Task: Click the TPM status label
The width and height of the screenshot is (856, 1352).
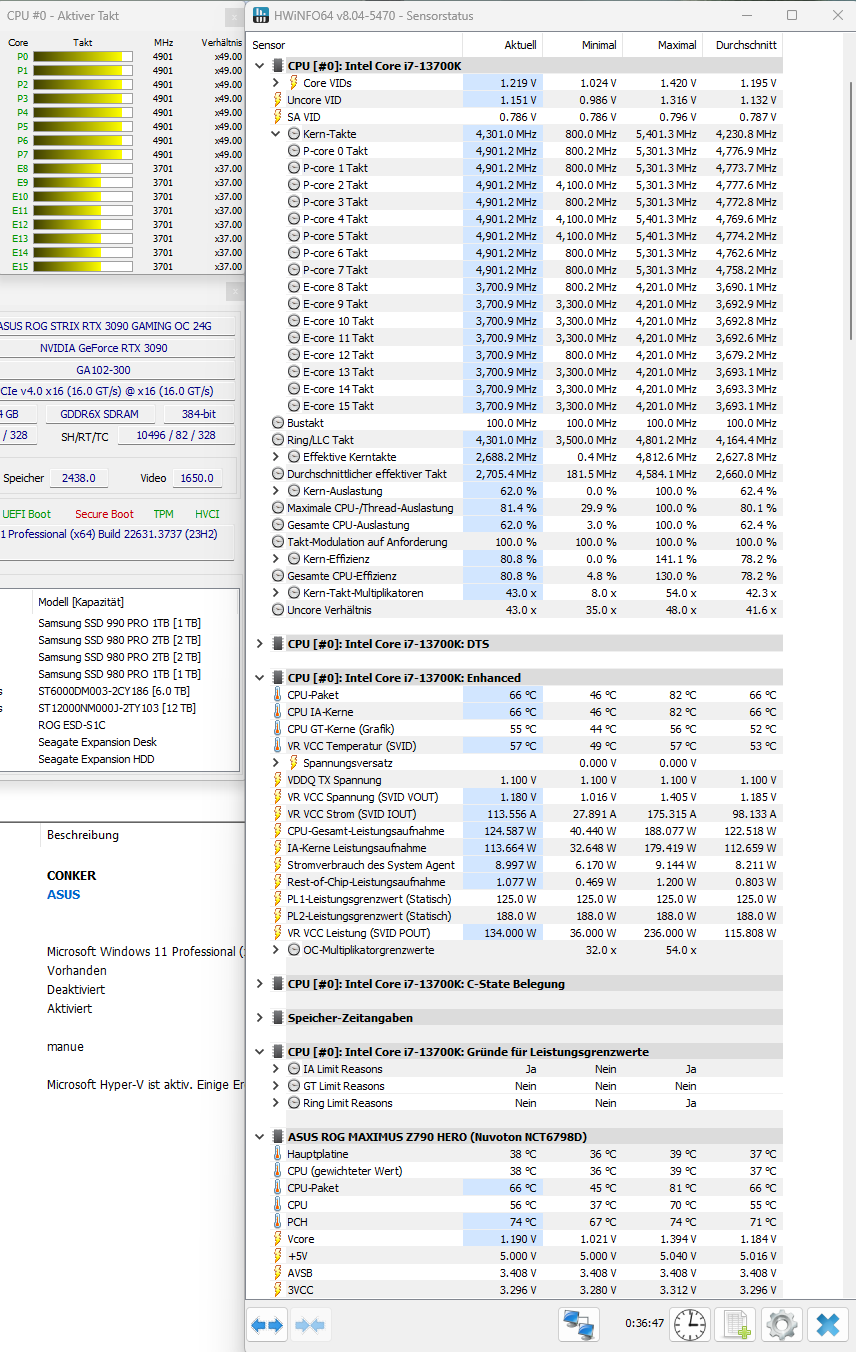Action: (x=163, y=514)
